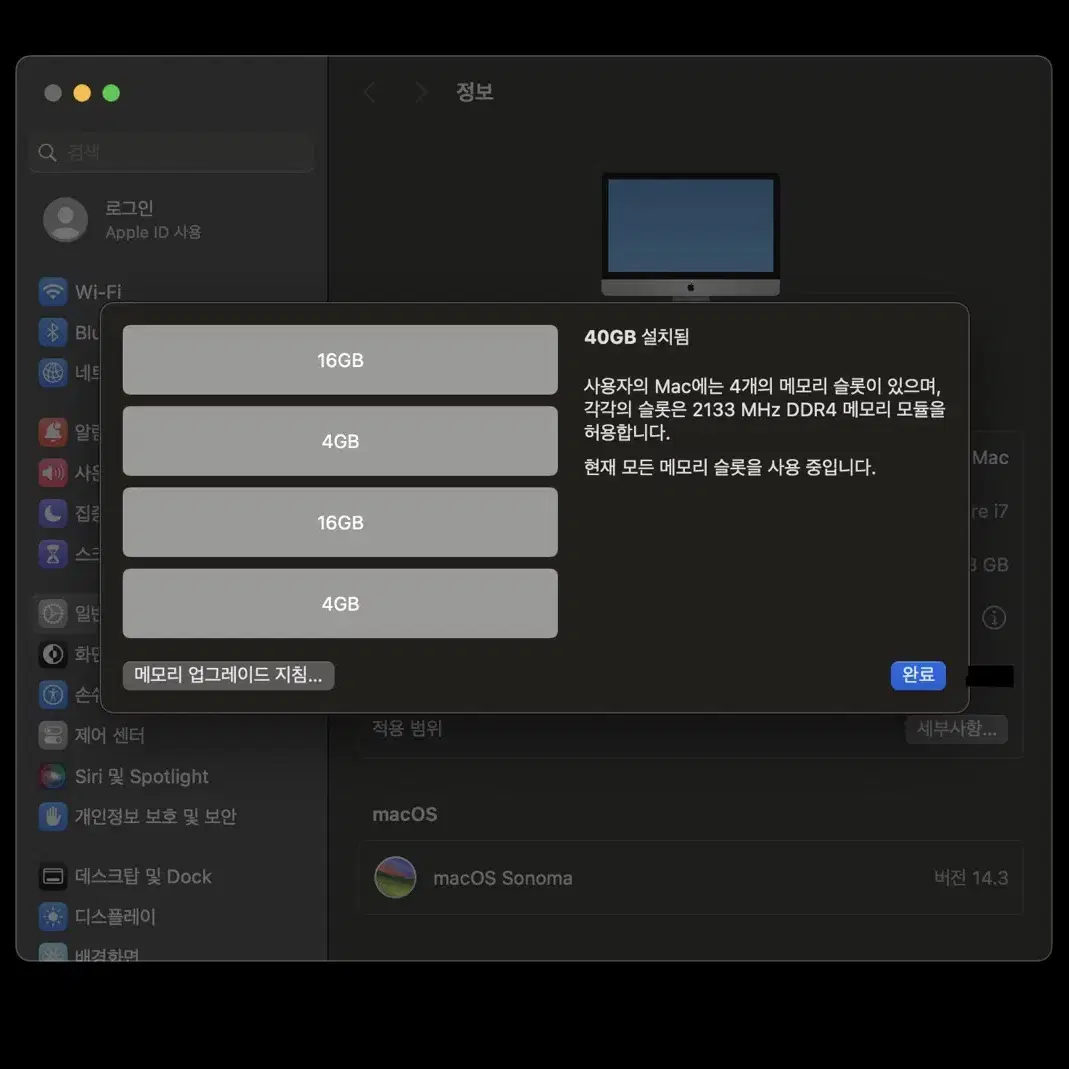Select the bottom 4GB memory slot
The width and height of the screenshot is (1069, 1069).
pyautogui.click(x=340, y=603)
